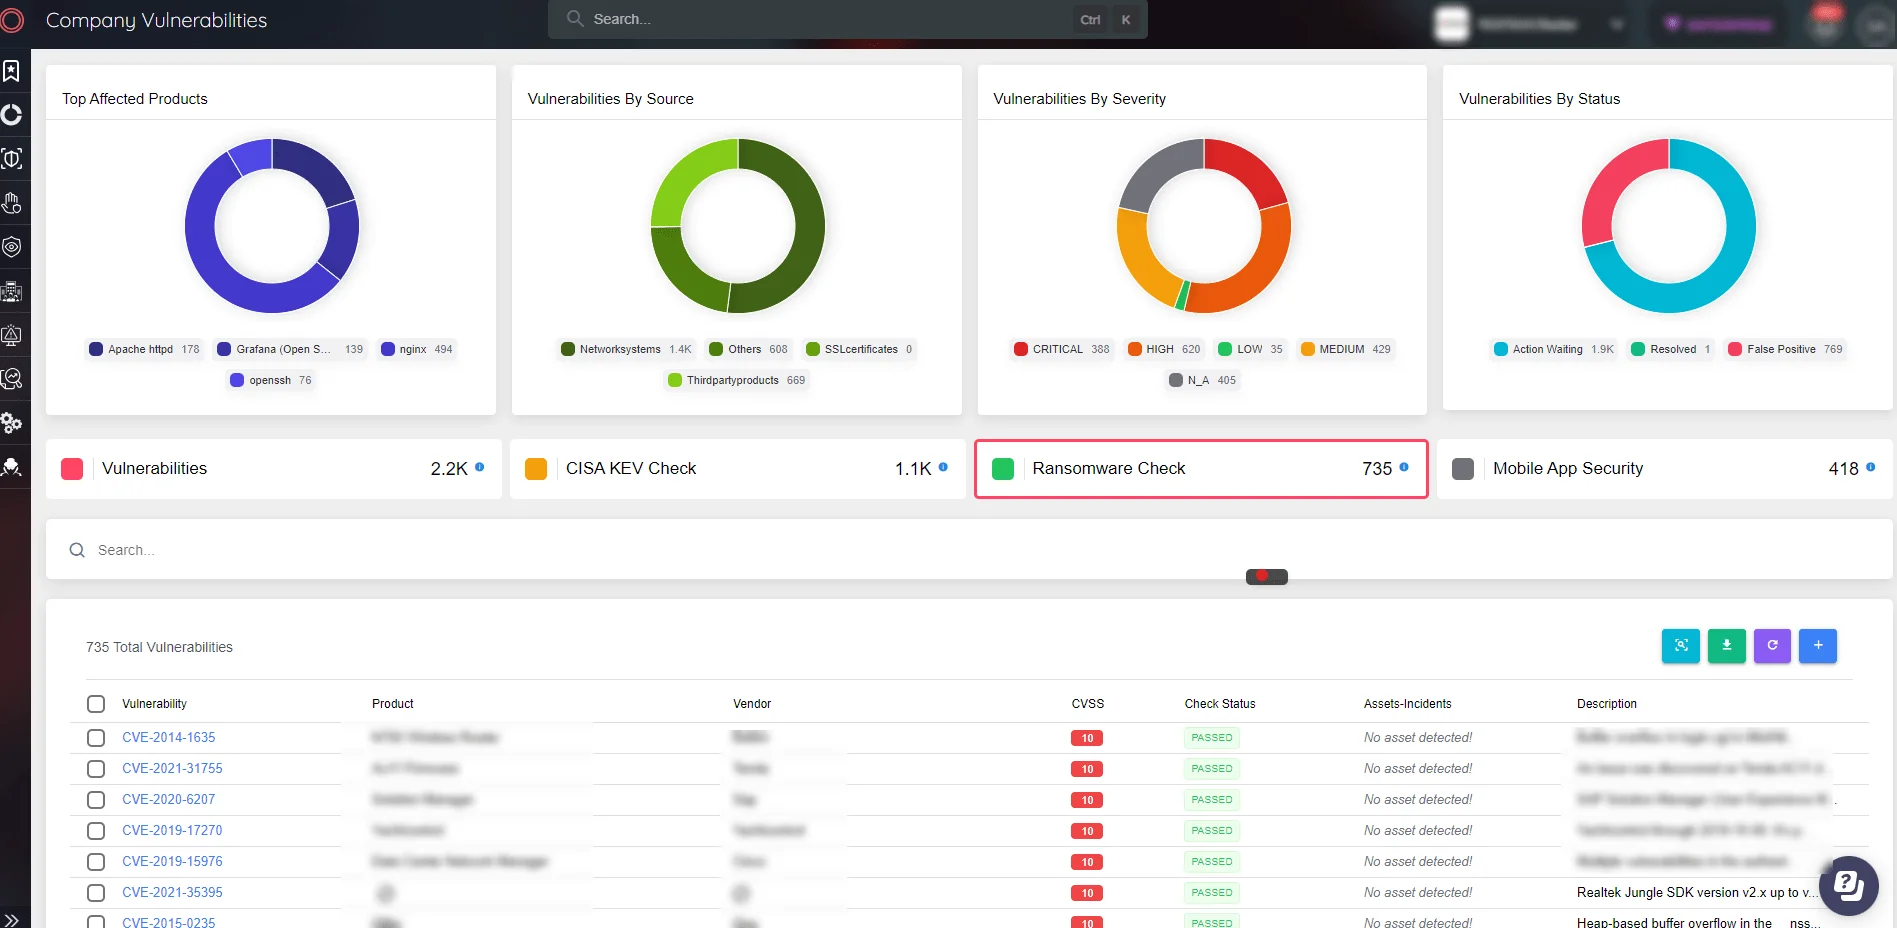Check the box for CVE-2019-17270
This screenshot has height=928, width=1897.
coord(96,831)
